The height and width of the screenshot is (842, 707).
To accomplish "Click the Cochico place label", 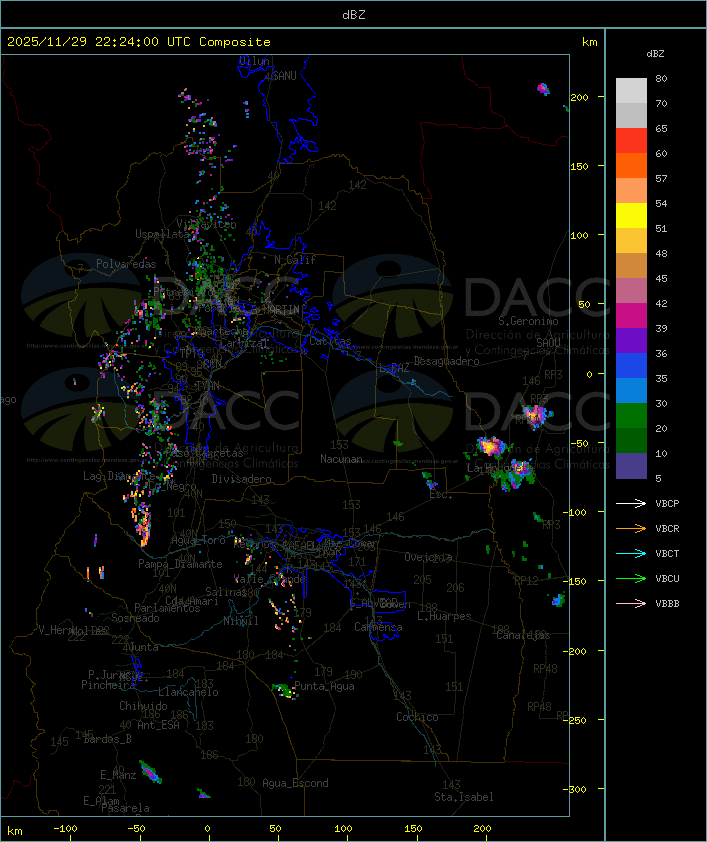I will tap(417, 717).
